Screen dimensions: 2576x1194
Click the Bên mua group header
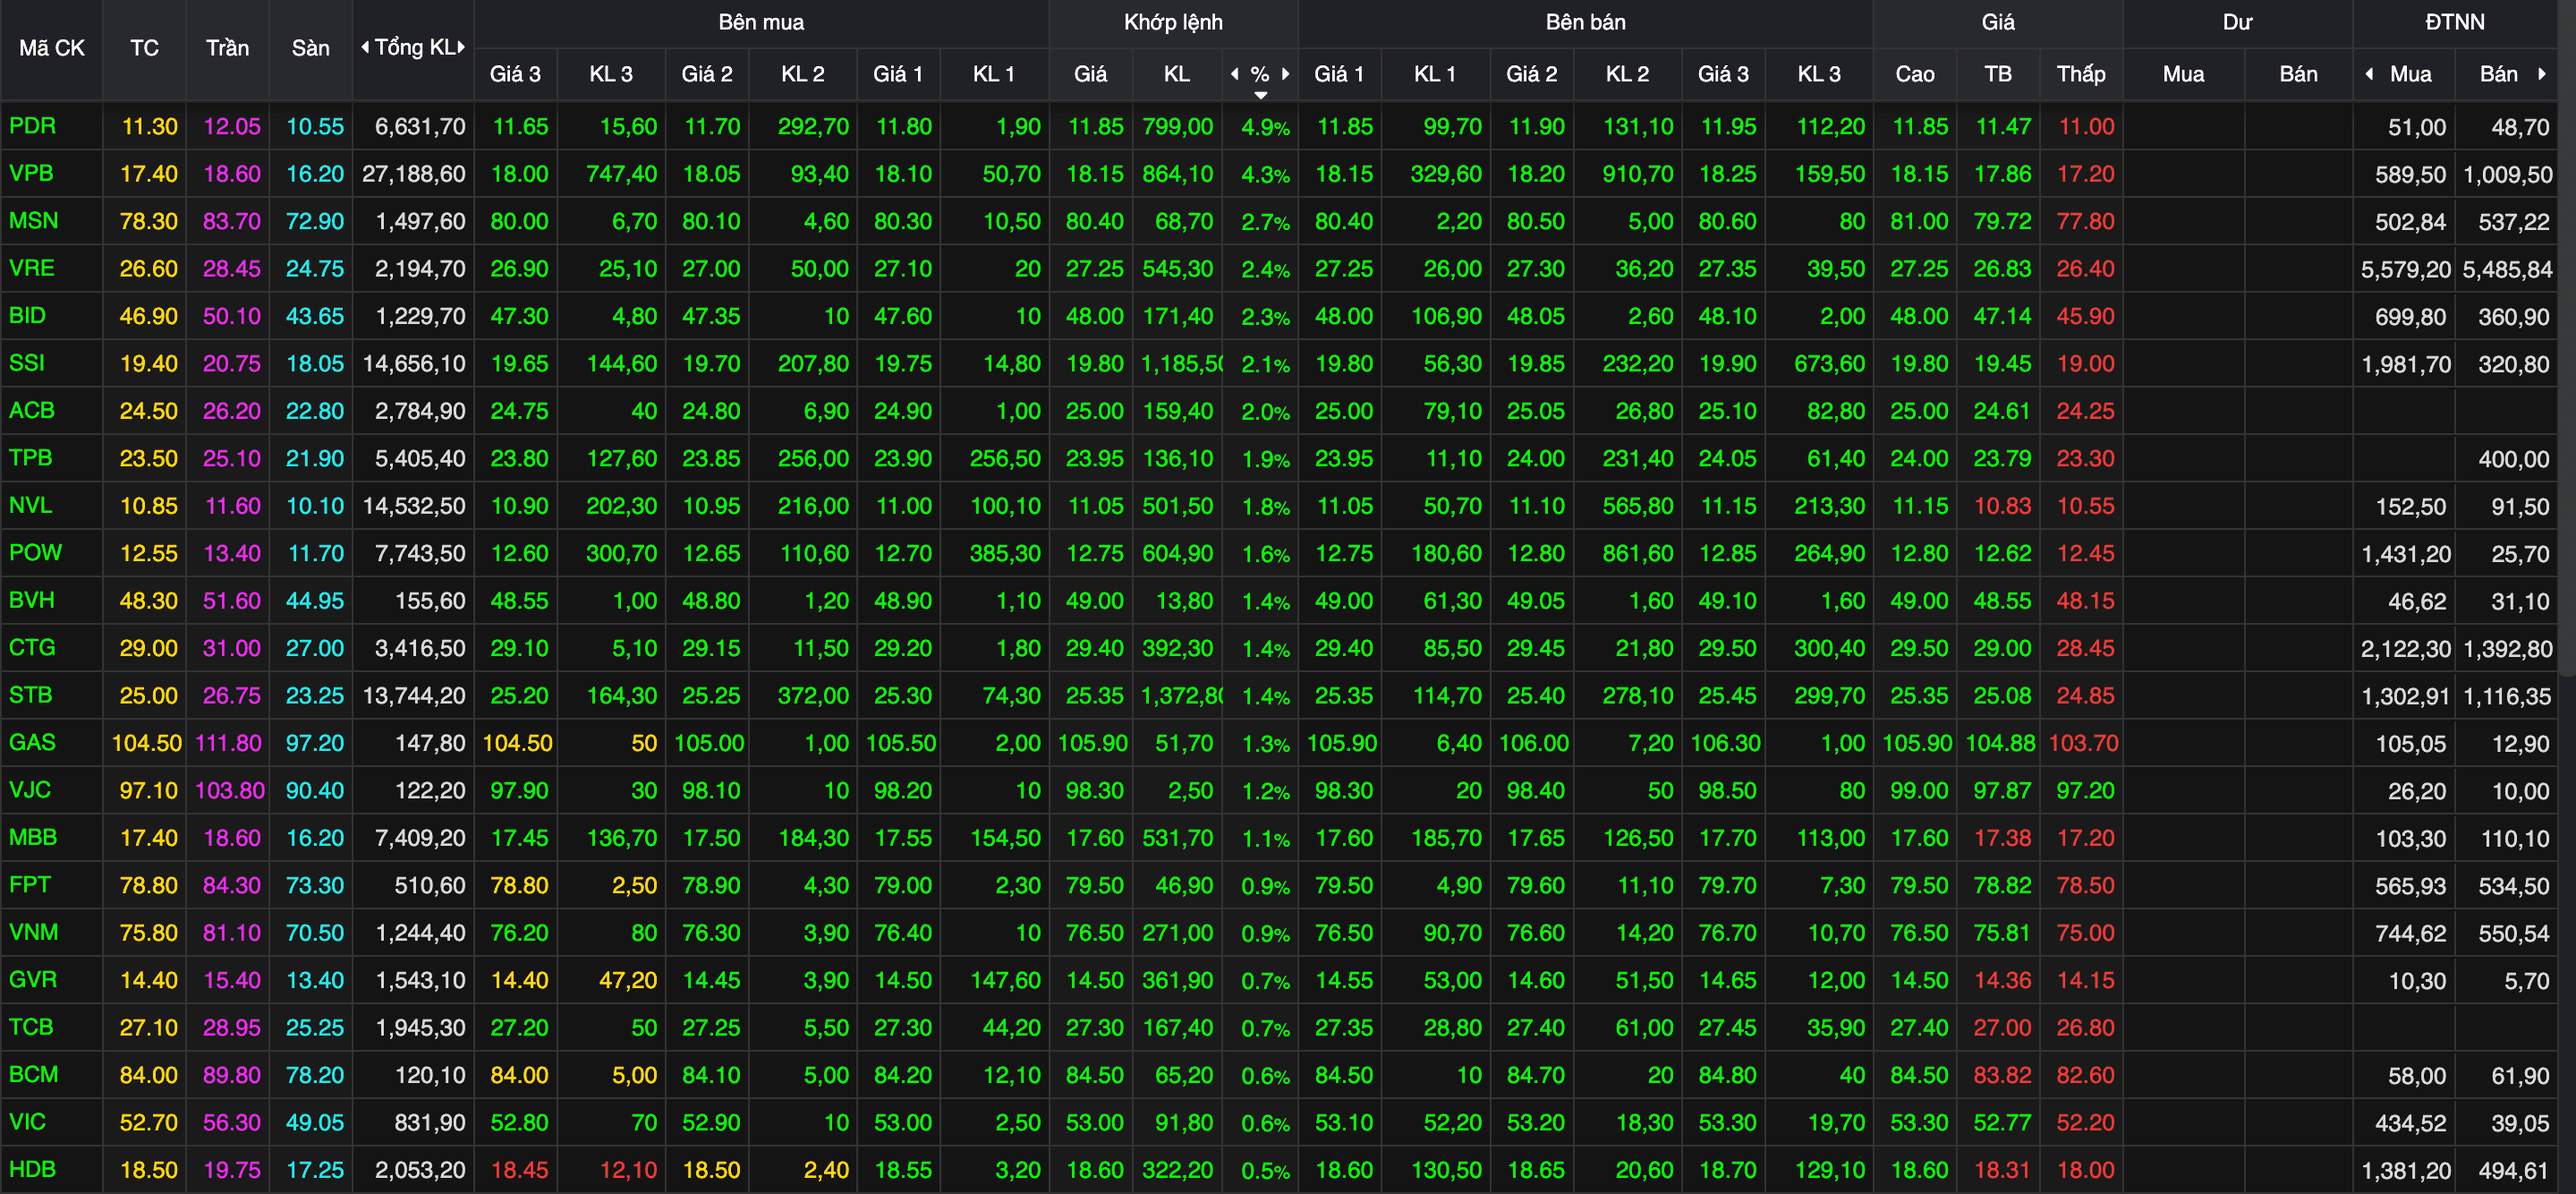click(x=761, y=22)
